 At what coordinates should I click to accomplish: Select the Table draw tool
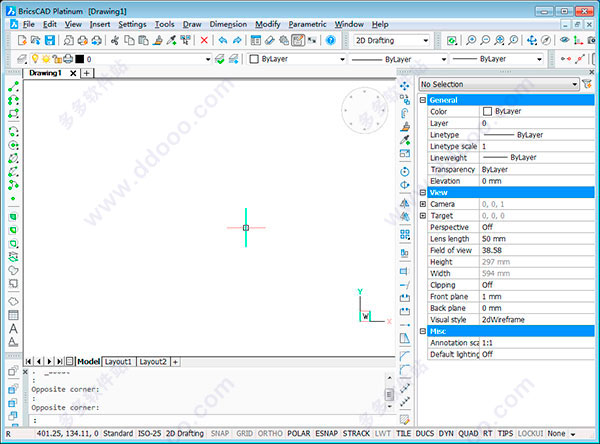13,315
